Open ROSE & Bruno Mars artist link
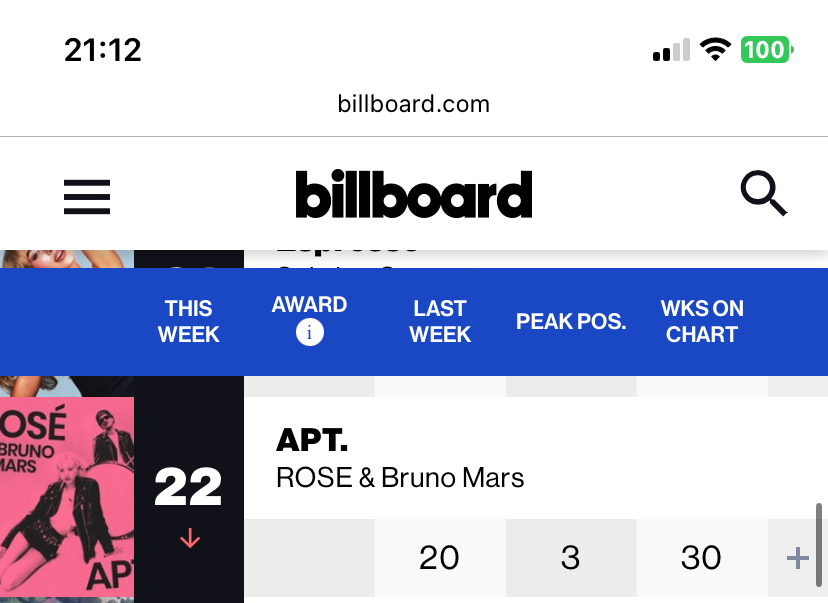Screen dimensions: 828x603 [400, 478]
